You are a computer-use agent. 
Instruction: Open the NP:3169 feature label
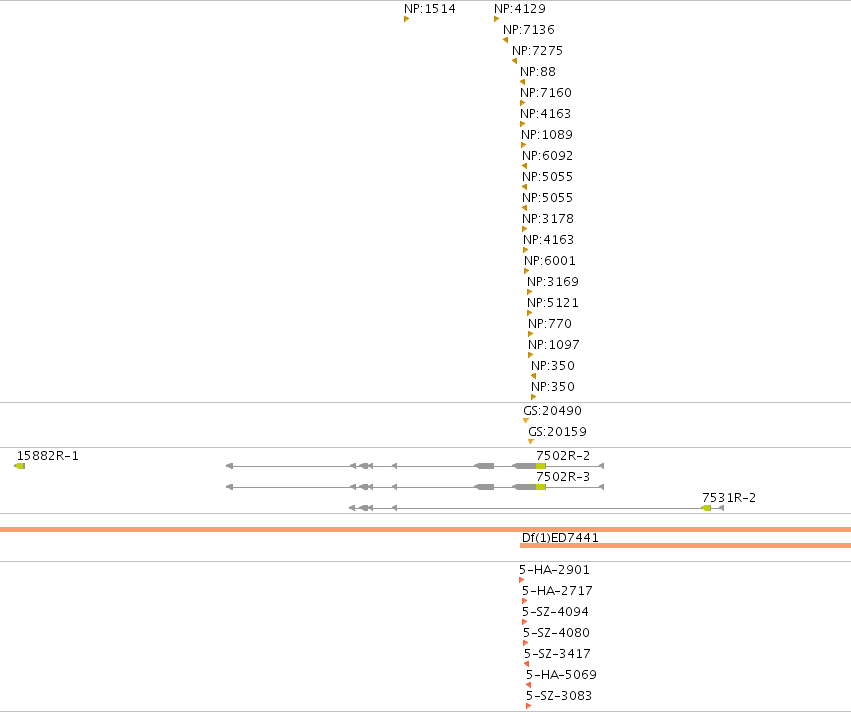pyautogui.click(x=553, y=282)
